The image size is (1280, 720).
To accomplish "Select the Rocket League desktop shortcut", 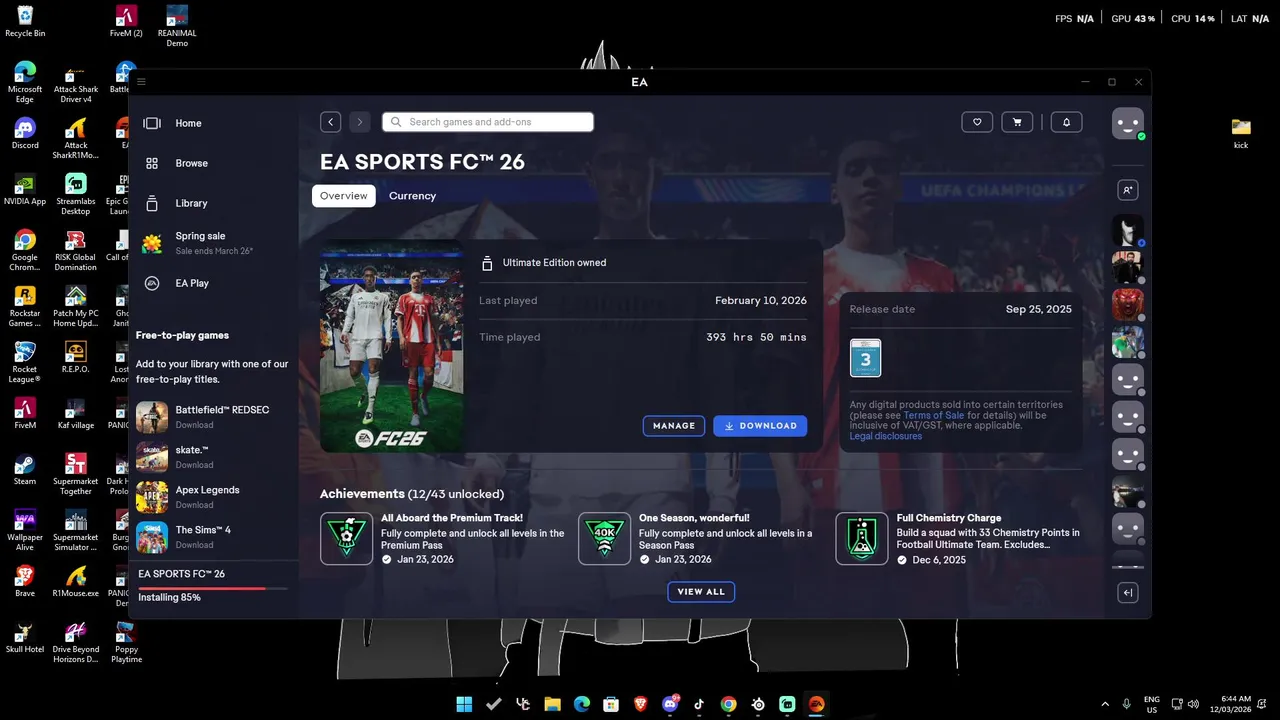I will pyautogui.click(x=25, y=362).
